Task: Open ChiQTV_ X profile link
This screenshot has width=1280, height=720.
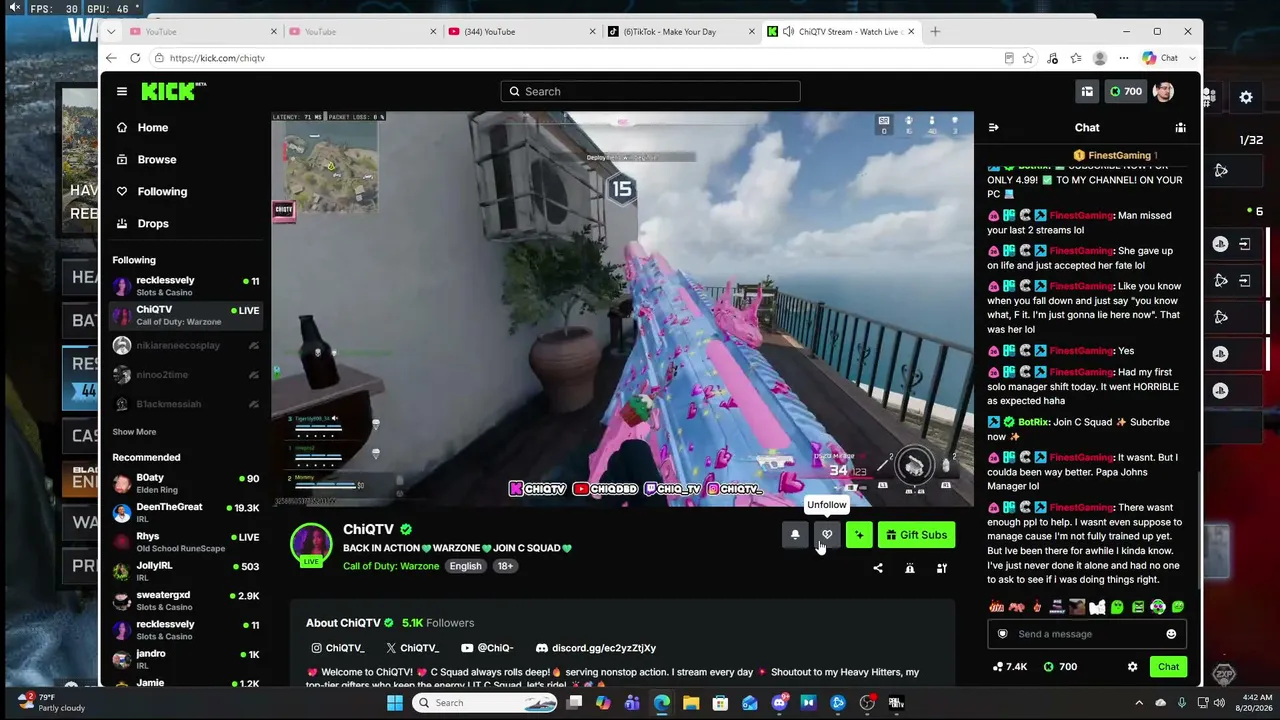Action: pos(412,648)
